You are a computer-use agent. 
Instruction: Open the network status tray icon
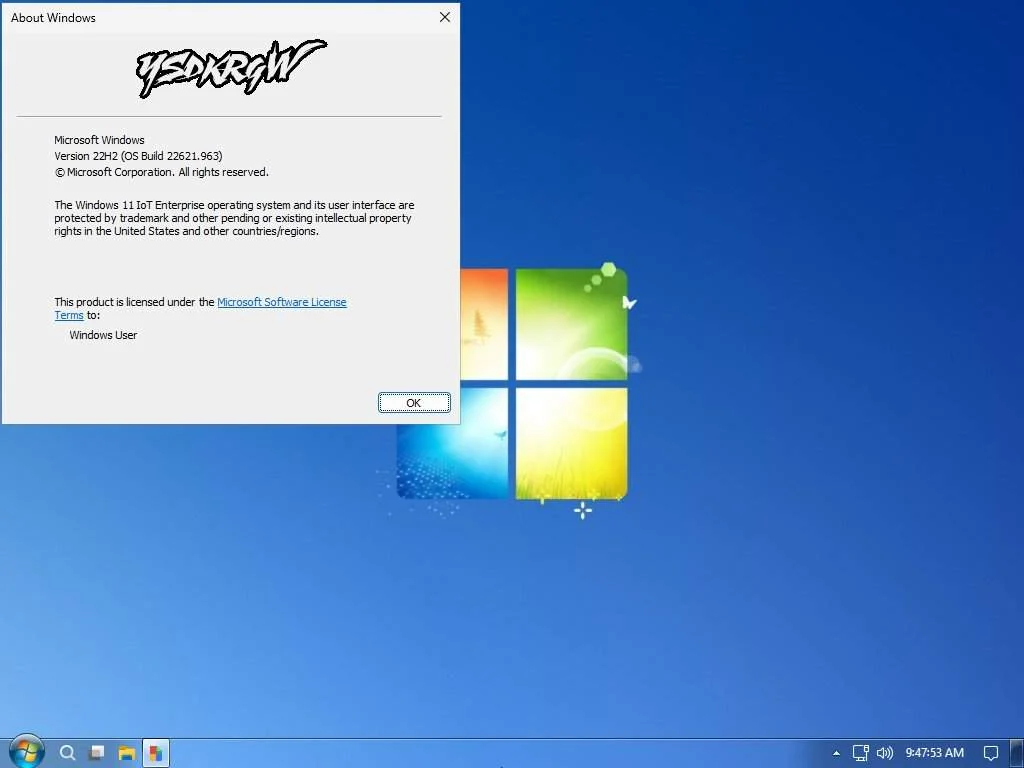(861, 753)
